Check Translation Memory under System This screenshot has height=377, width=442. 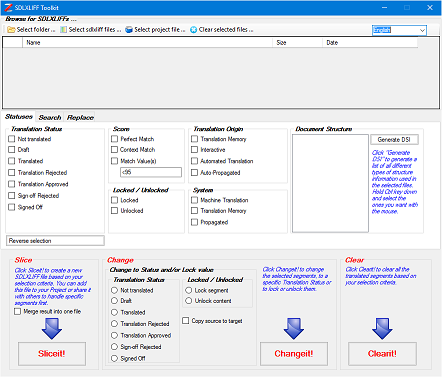[194, 210]
